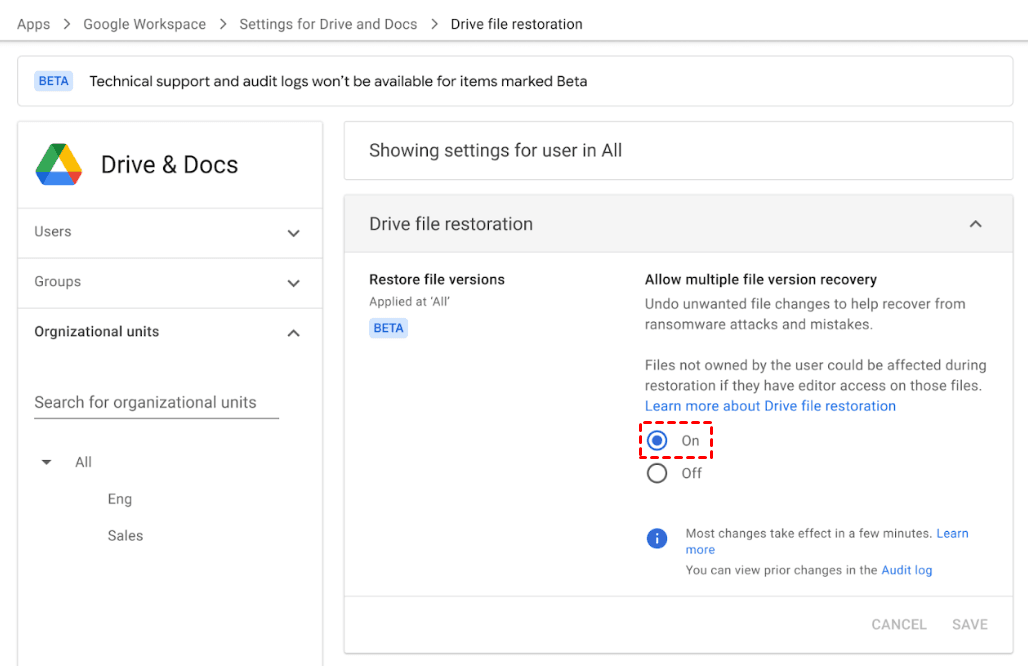Select the On radio button

(657, 441)
